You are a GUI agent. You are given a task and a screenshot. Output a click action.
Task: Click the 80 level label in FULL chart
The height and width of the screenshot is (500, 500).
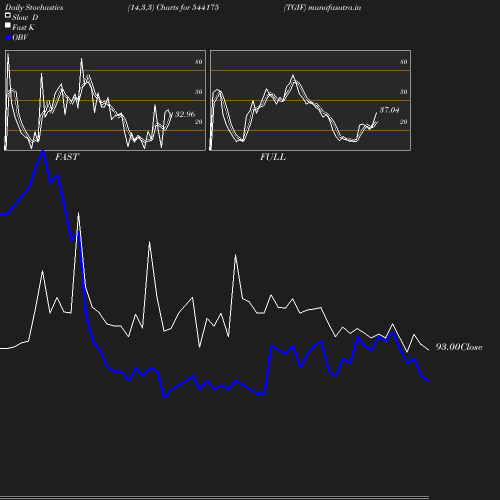[404, 62]
